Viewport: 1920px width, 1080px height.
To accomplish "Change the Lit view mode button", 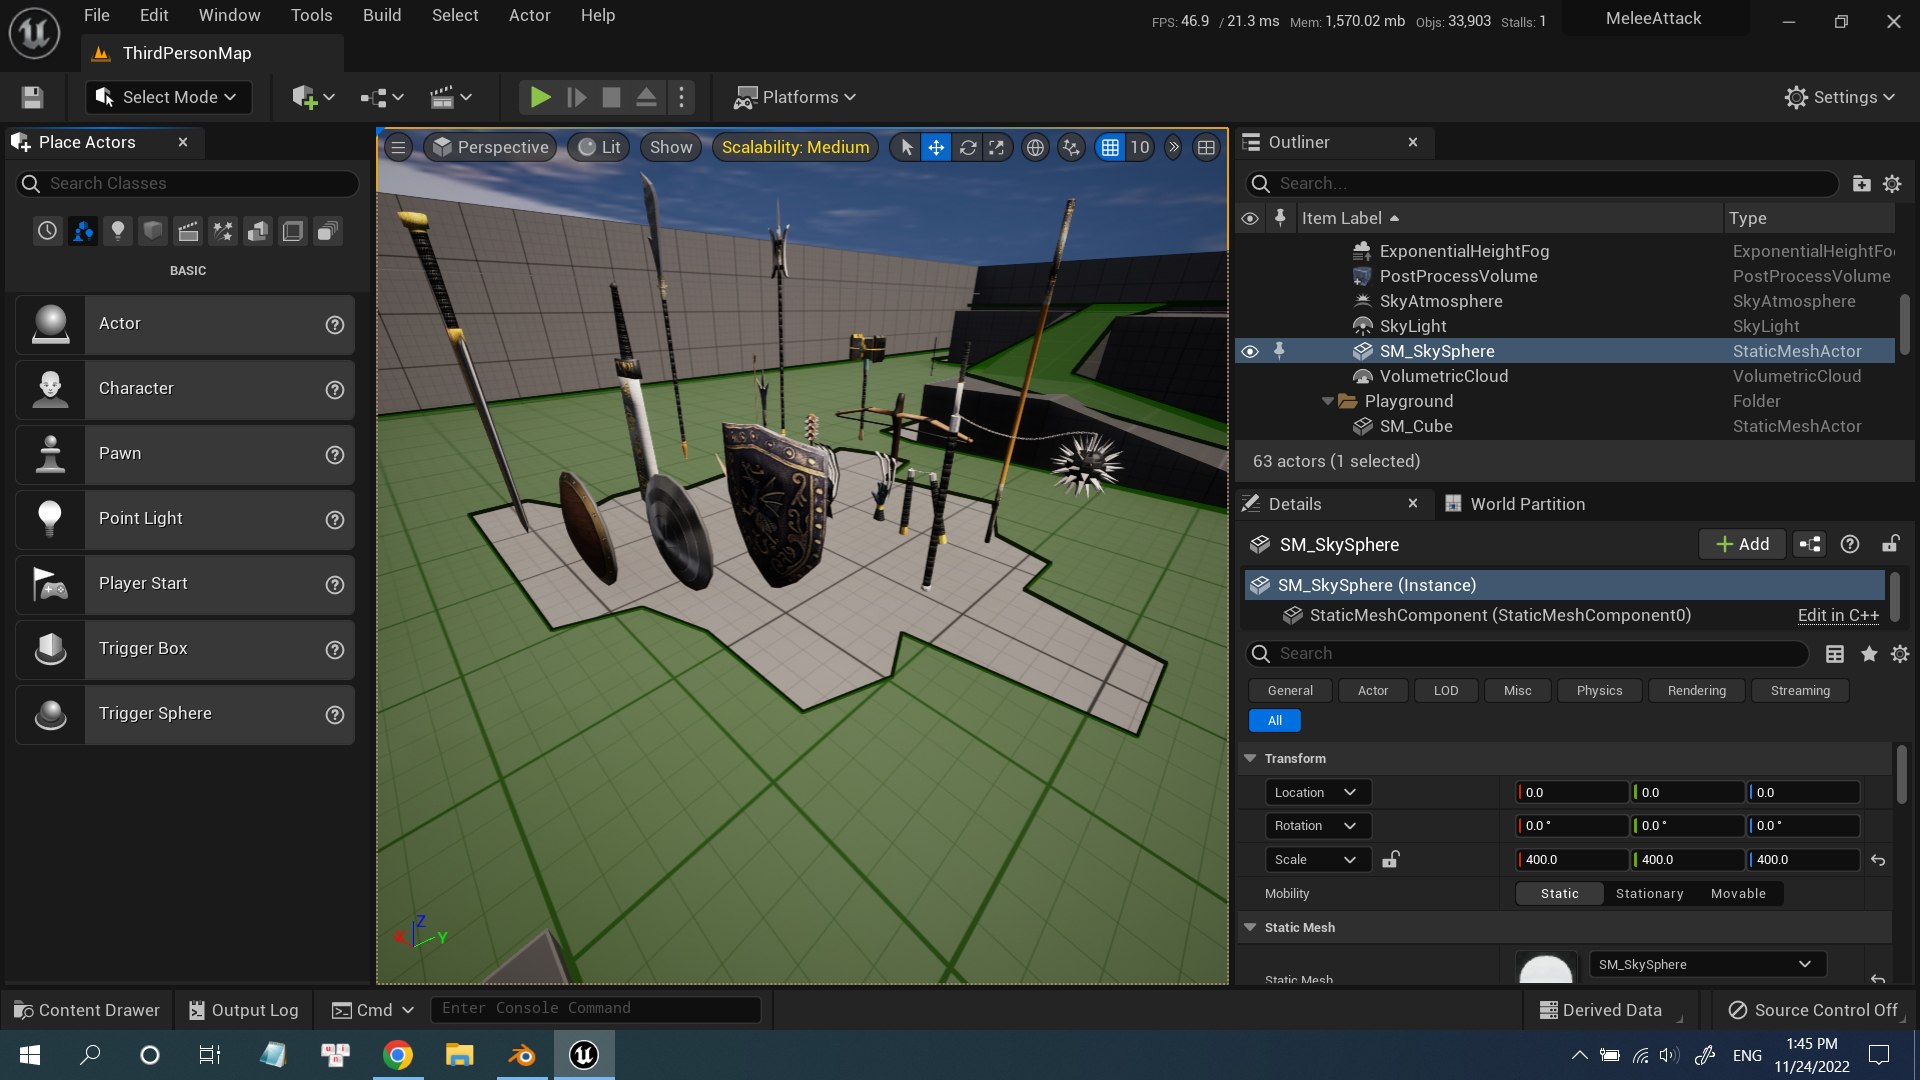I will (x=599, y=147).
